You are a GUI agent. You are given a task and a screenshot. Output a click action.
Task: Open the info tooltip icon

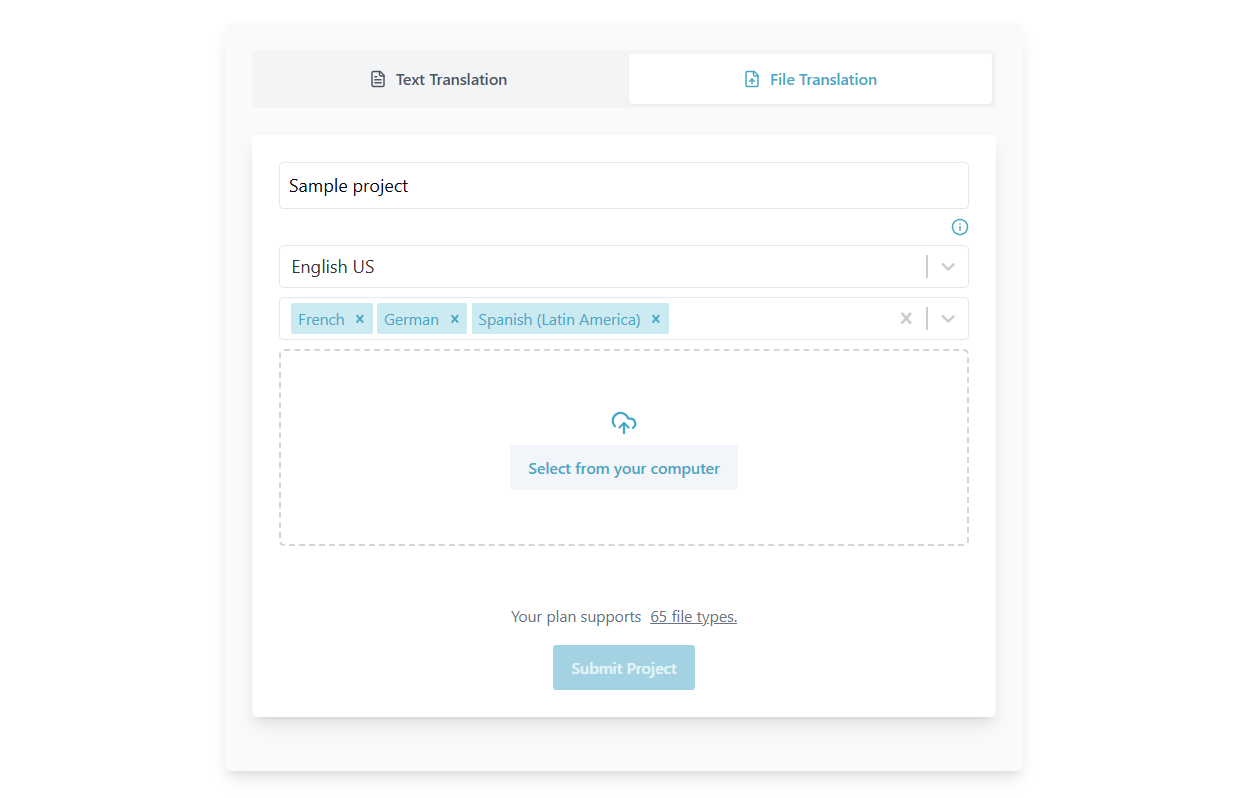pyautogui.click(x=959, y=227)
